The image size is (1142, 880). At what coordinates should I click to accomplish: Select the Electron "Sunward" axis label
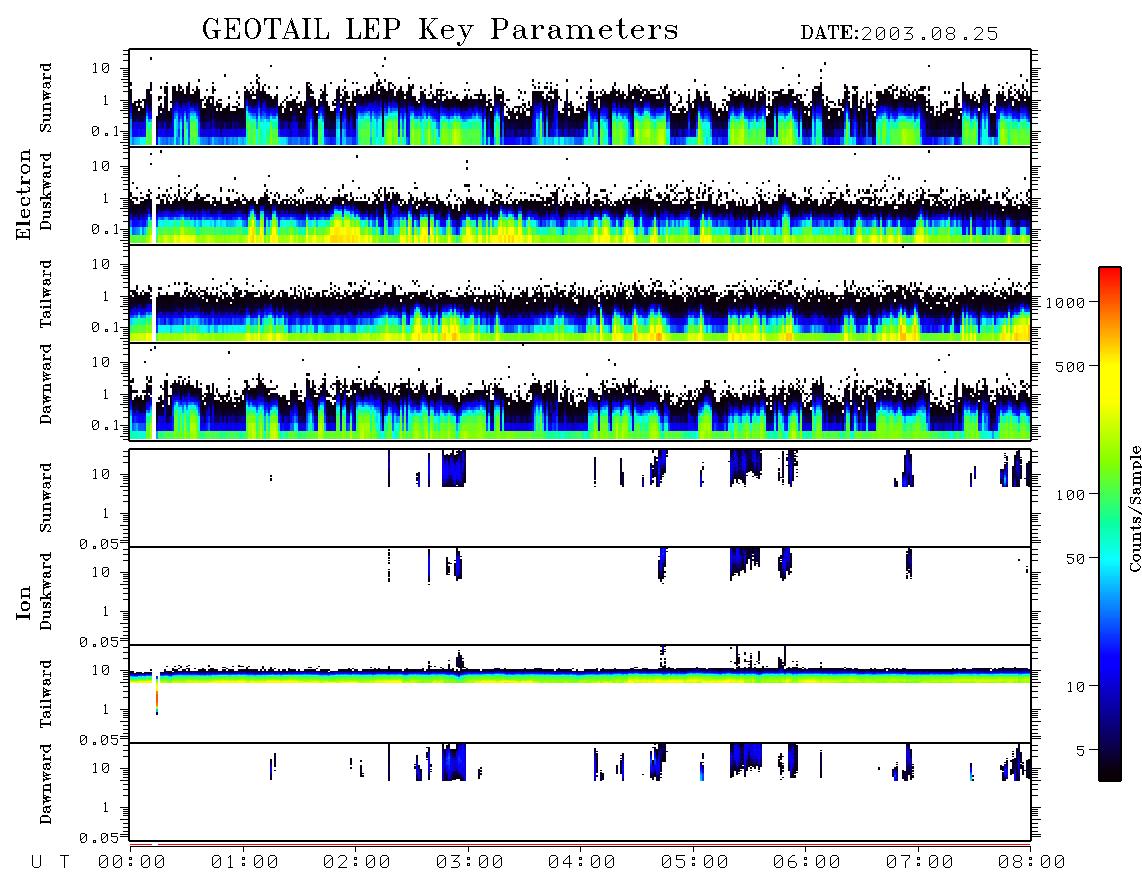click(46, 98)
